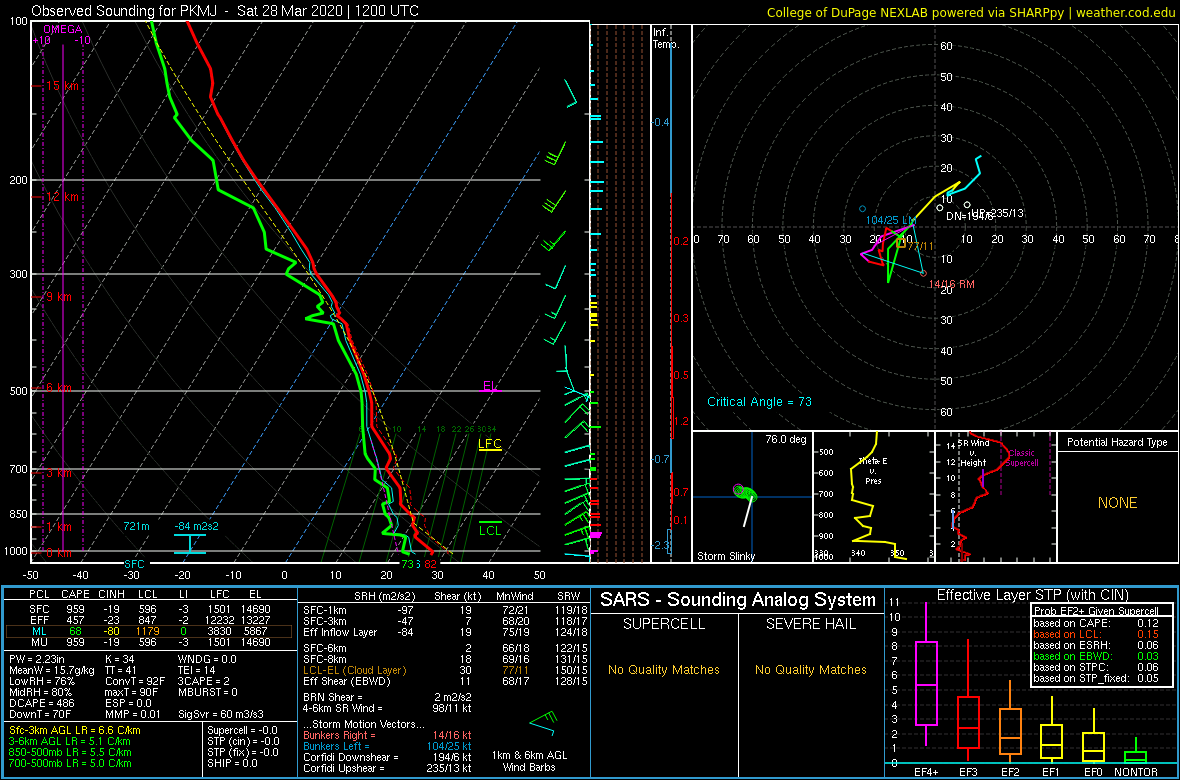Click the '3 km' height marker
This screenshot has width=1180, height=780.
(x=59, y=474)
